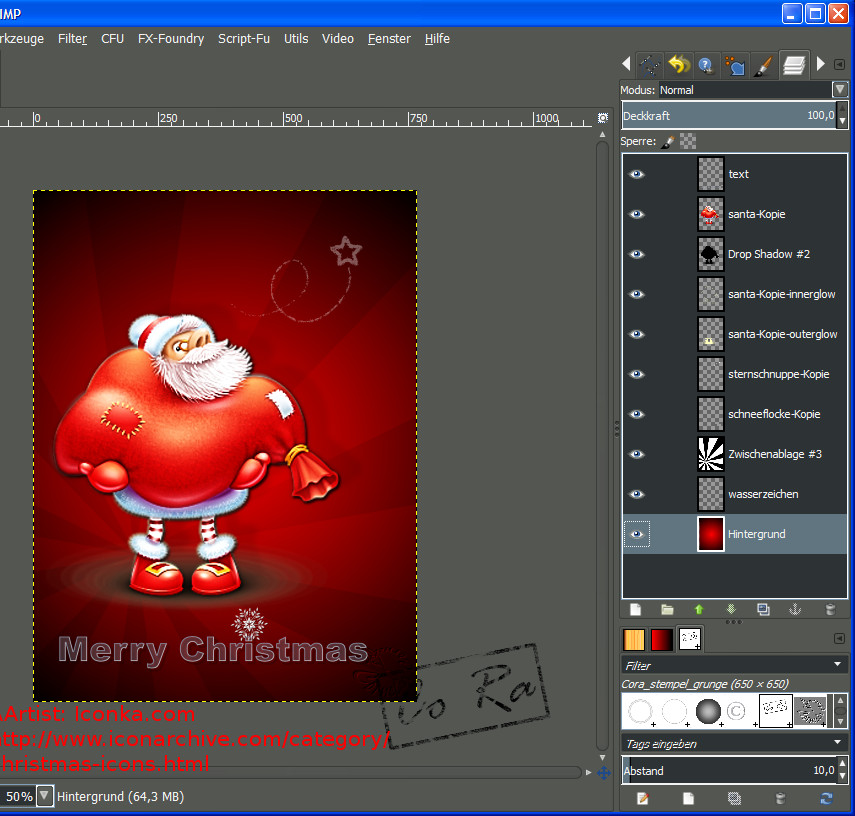The height and width of the screenshot is (816, 855).
Task: Raise the selected layer with green arrow
Action: [x=699, y=609]
